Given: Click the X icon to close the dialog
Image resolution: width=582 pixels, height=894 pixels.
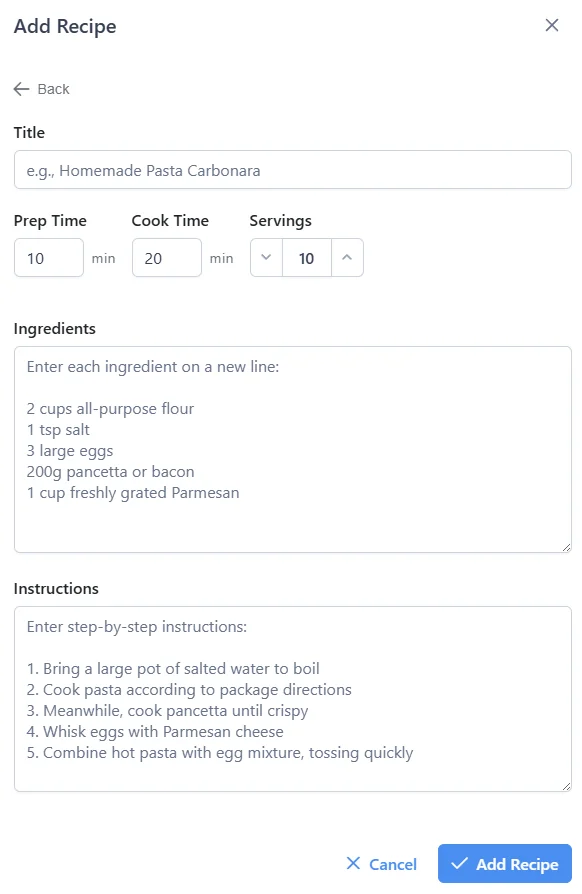Looking at the screenshot, I should coord(552,25).
